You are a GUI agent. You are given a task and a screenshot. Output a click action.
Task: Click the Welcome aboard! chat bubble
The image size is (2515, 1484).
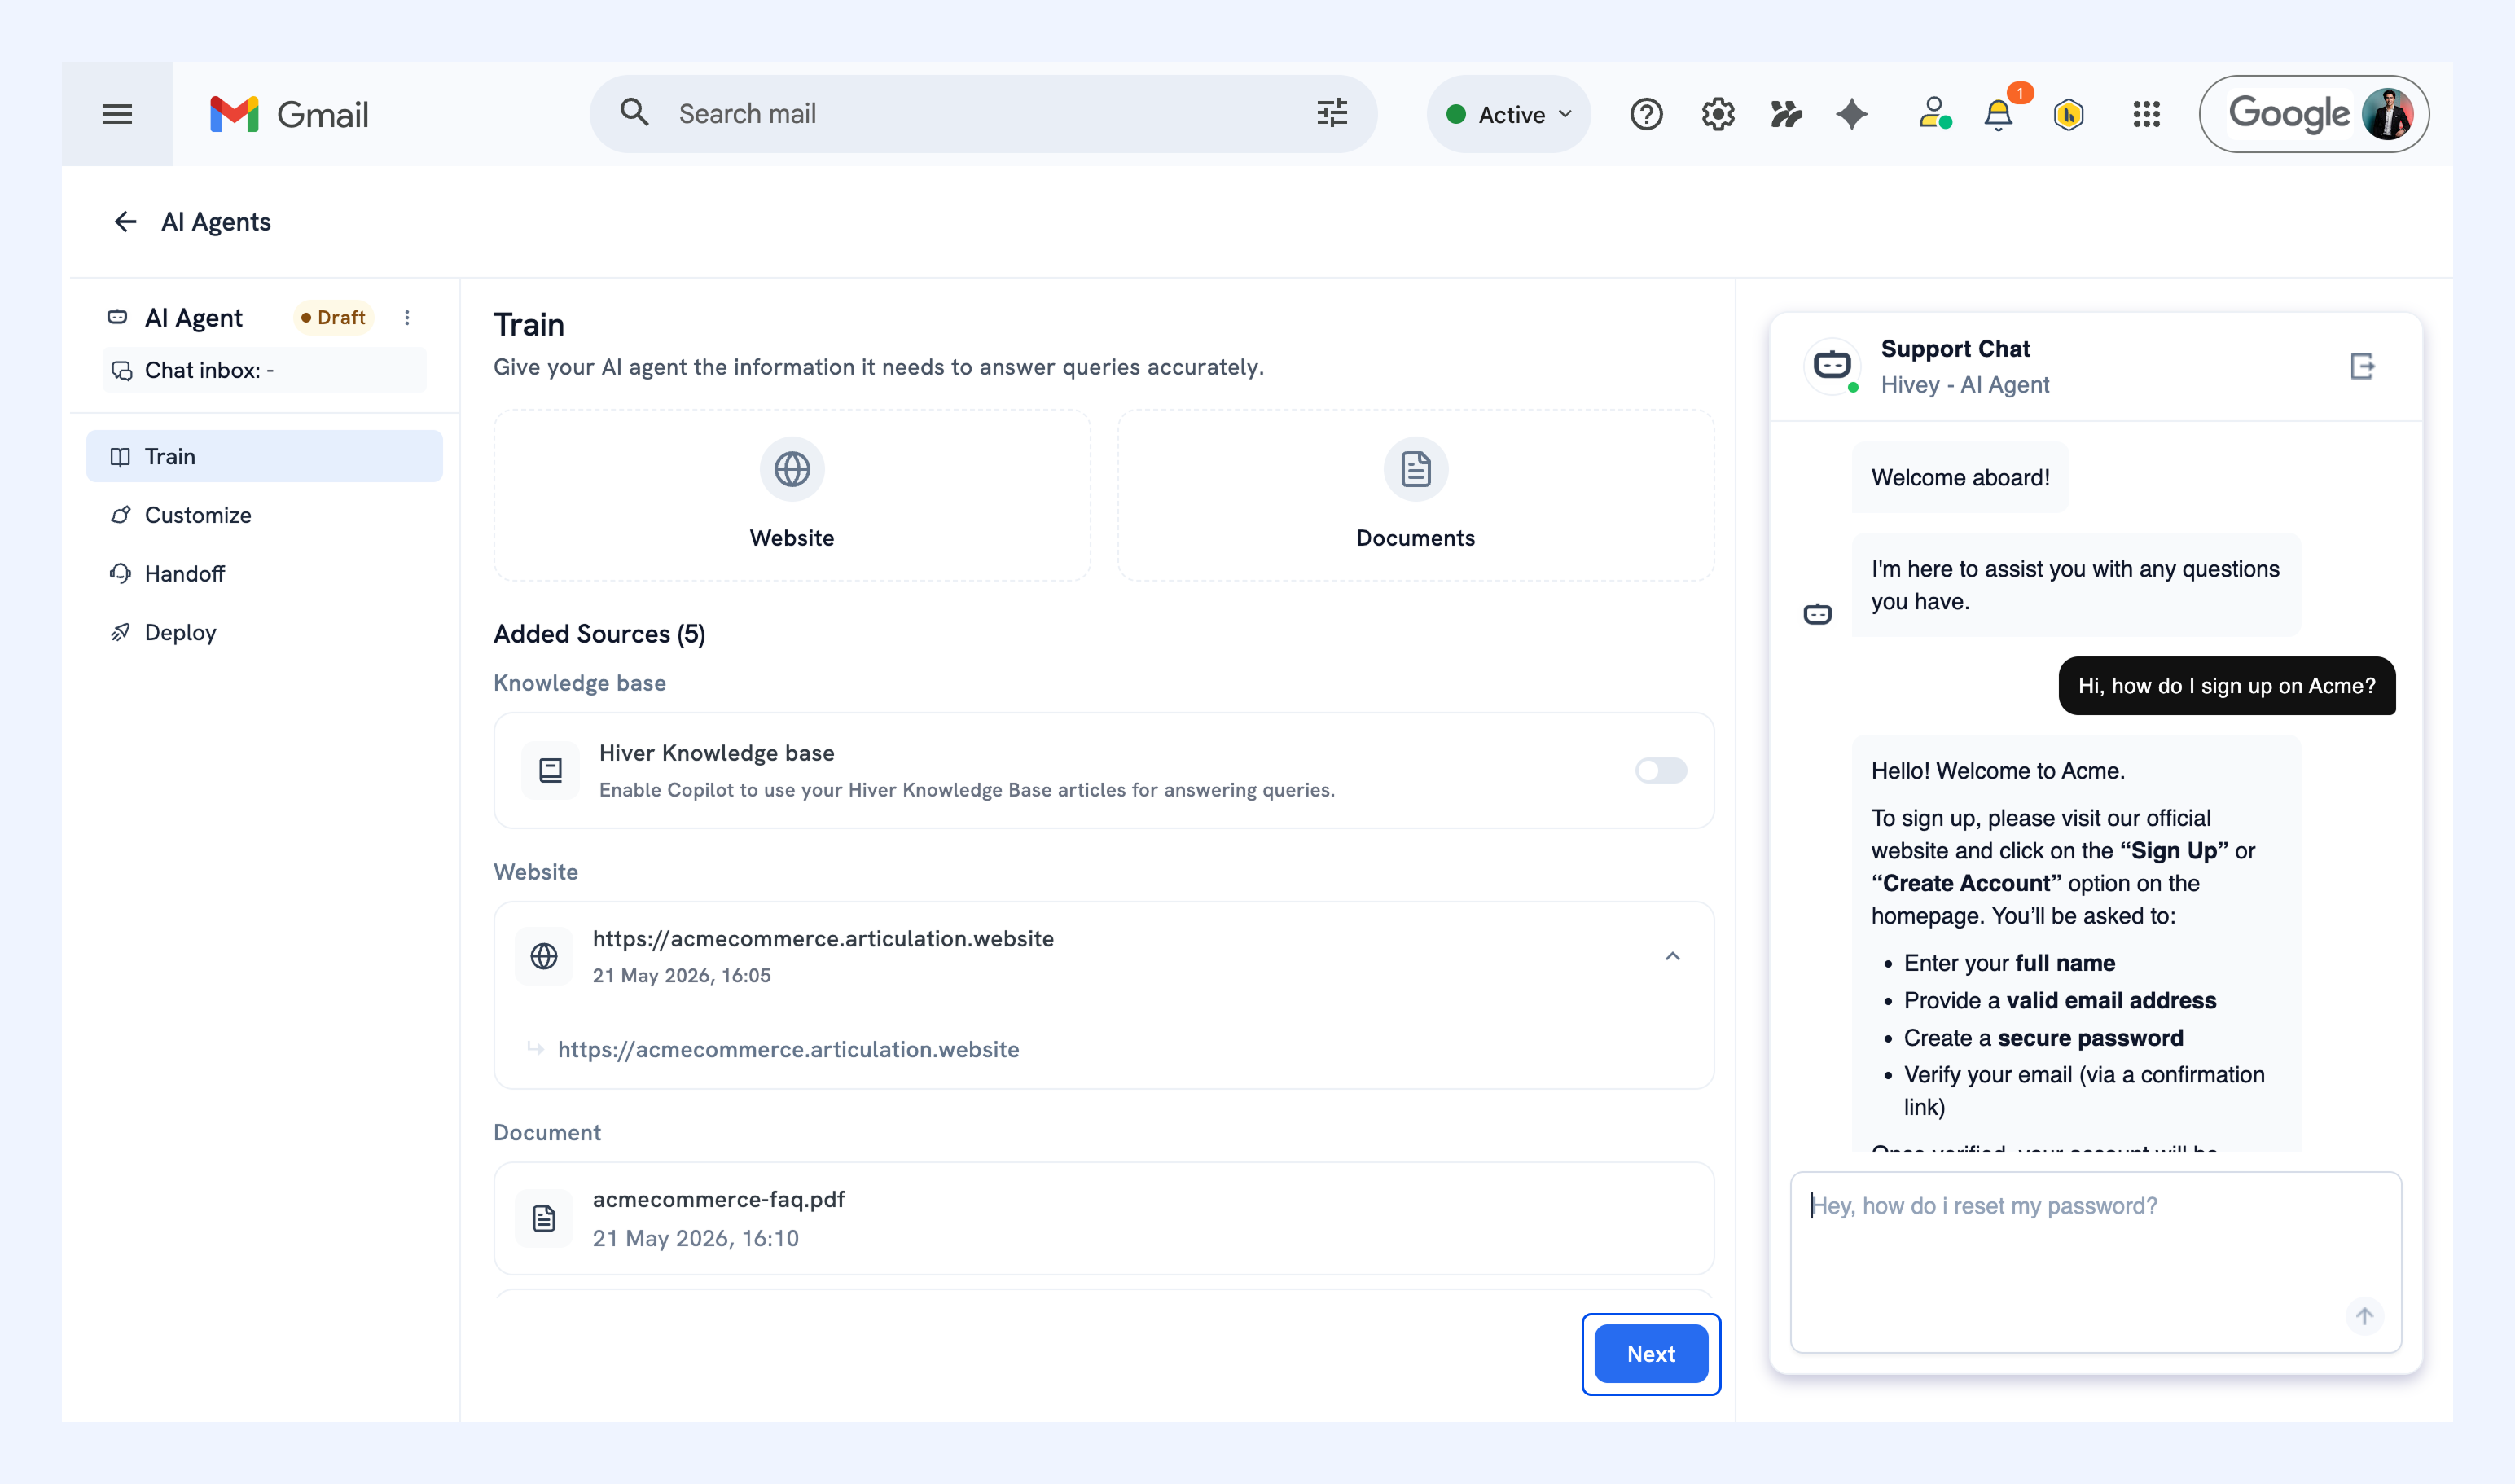[x=1960, y=478]
